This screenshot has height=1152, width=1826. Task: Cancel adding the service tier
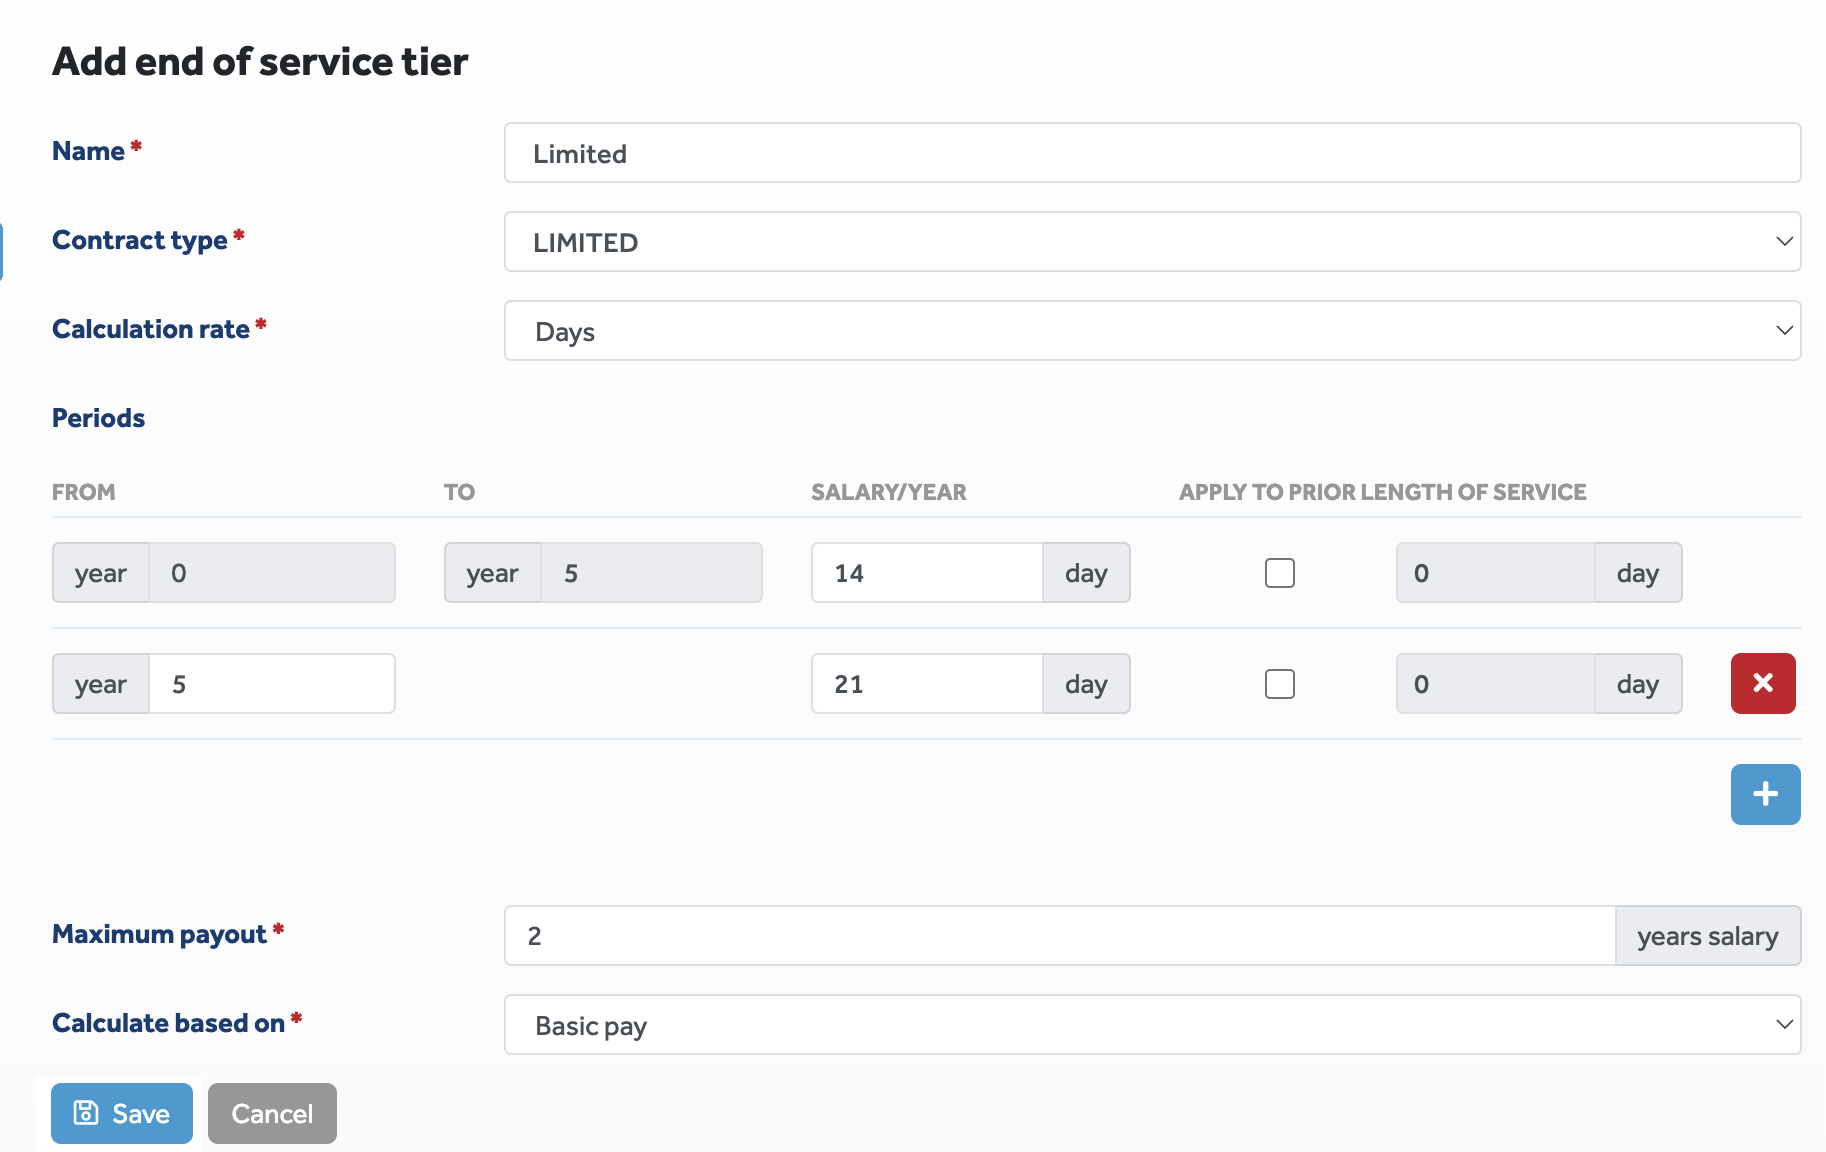[272, 1113]
